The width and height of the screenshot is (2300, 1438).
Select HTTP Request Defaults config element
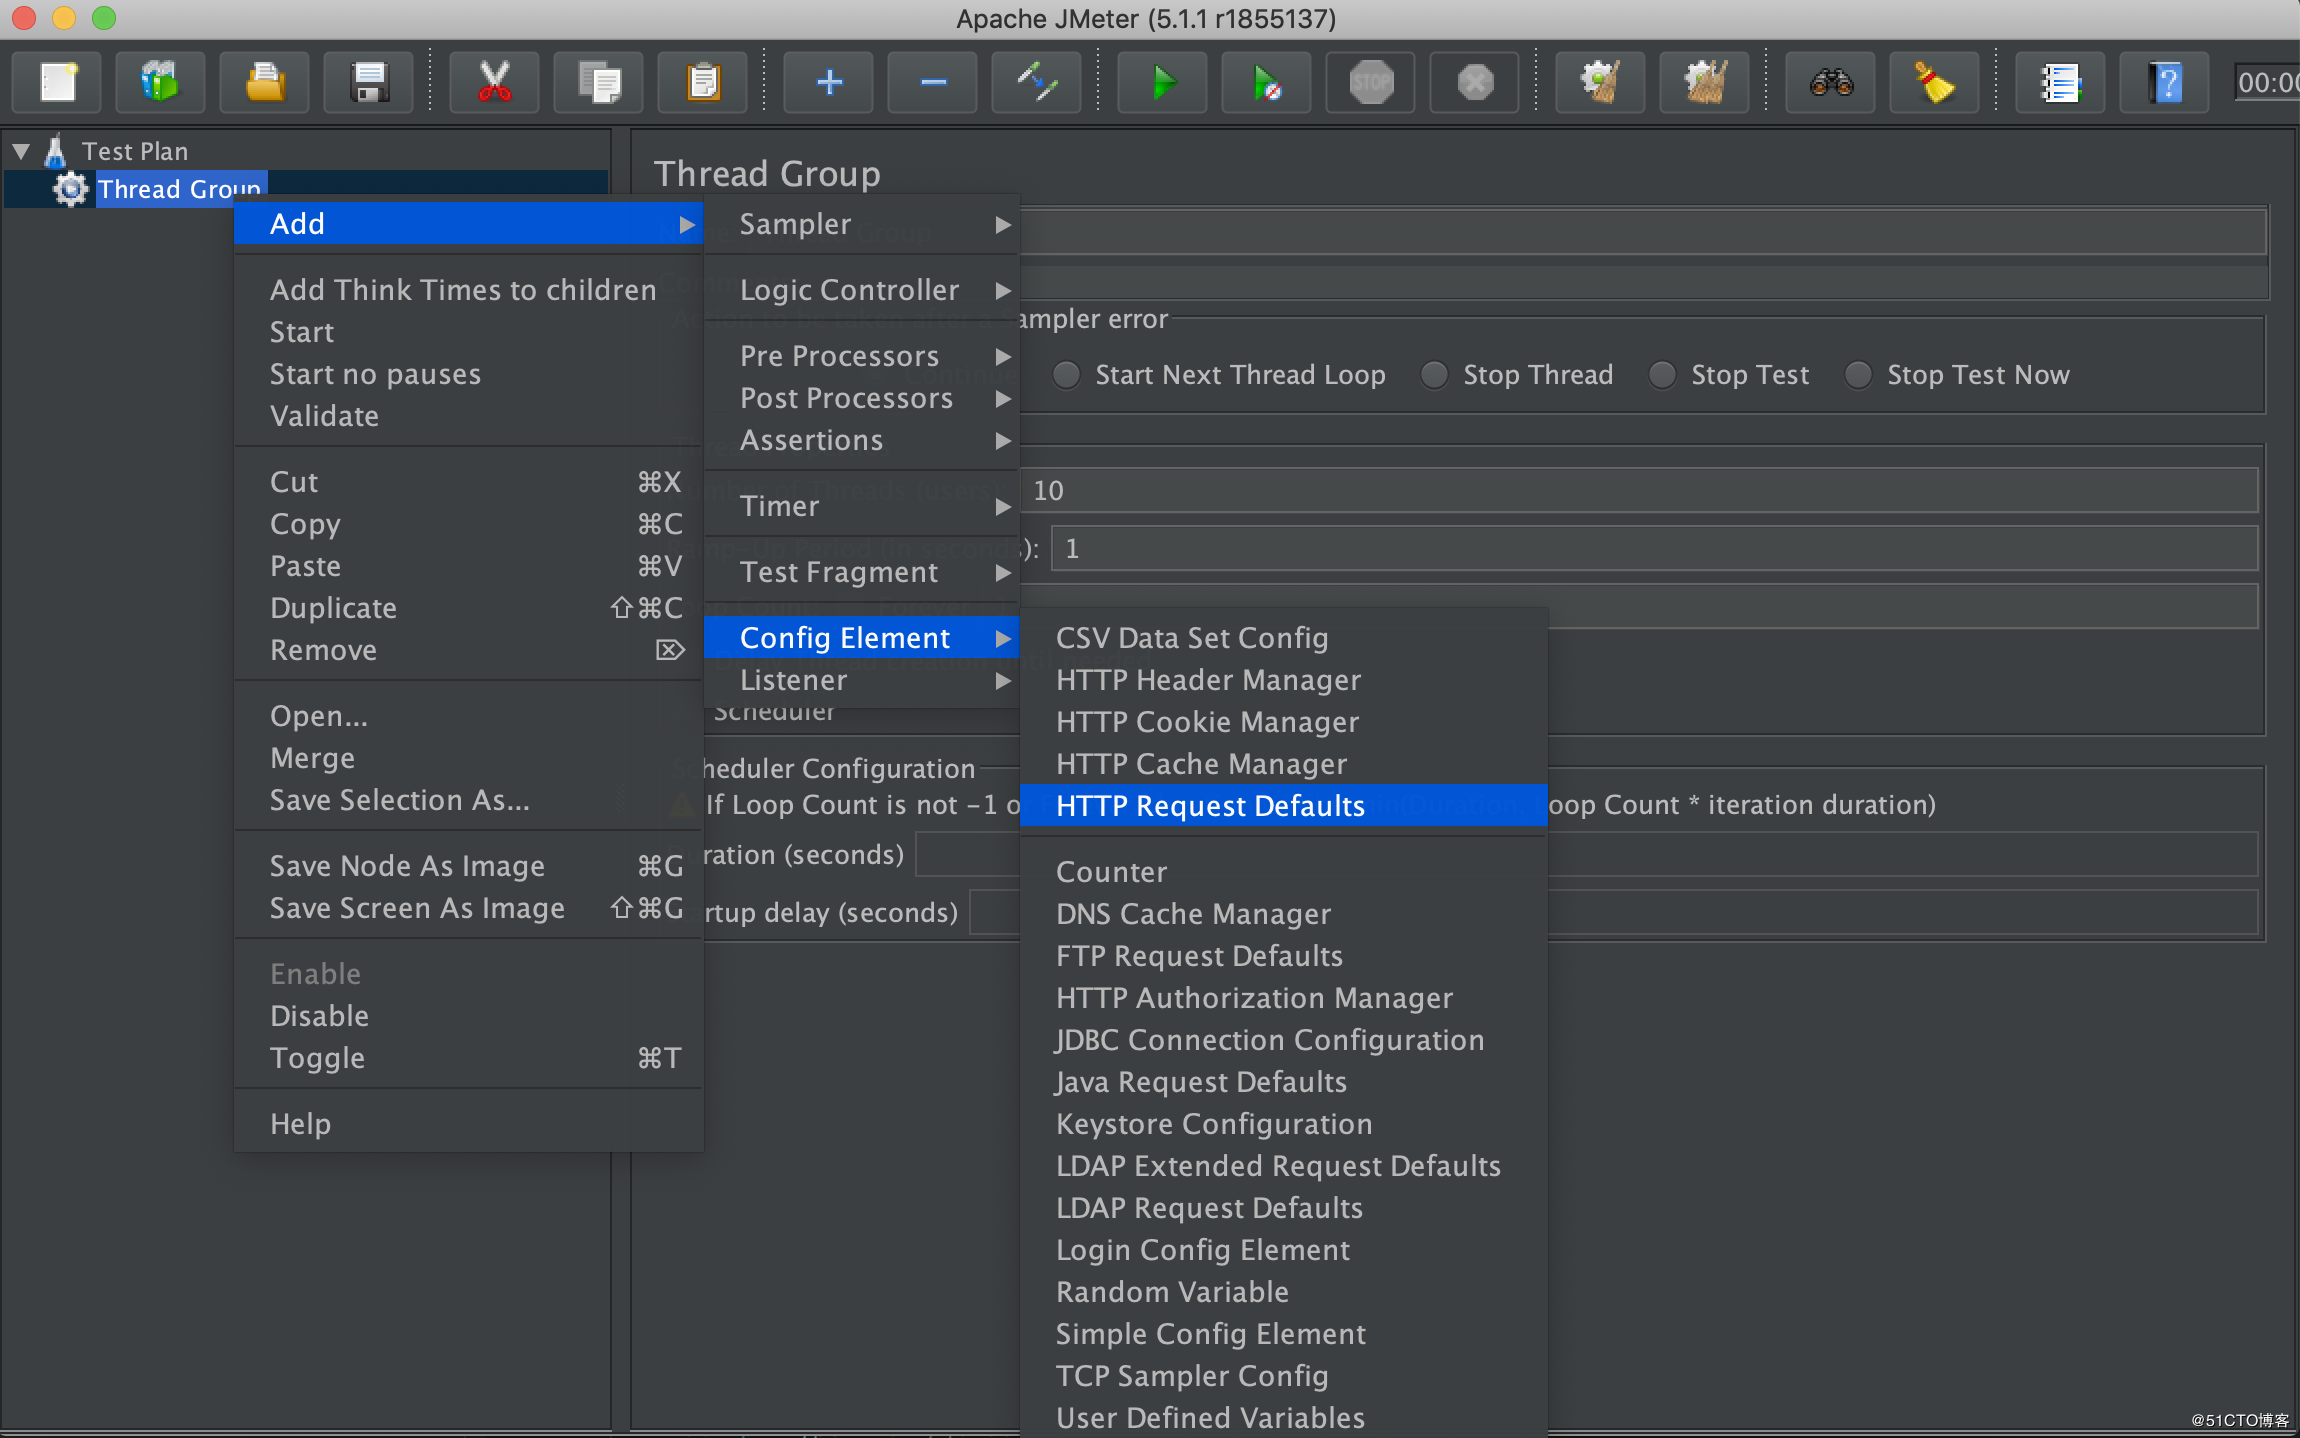(1207, 807)
